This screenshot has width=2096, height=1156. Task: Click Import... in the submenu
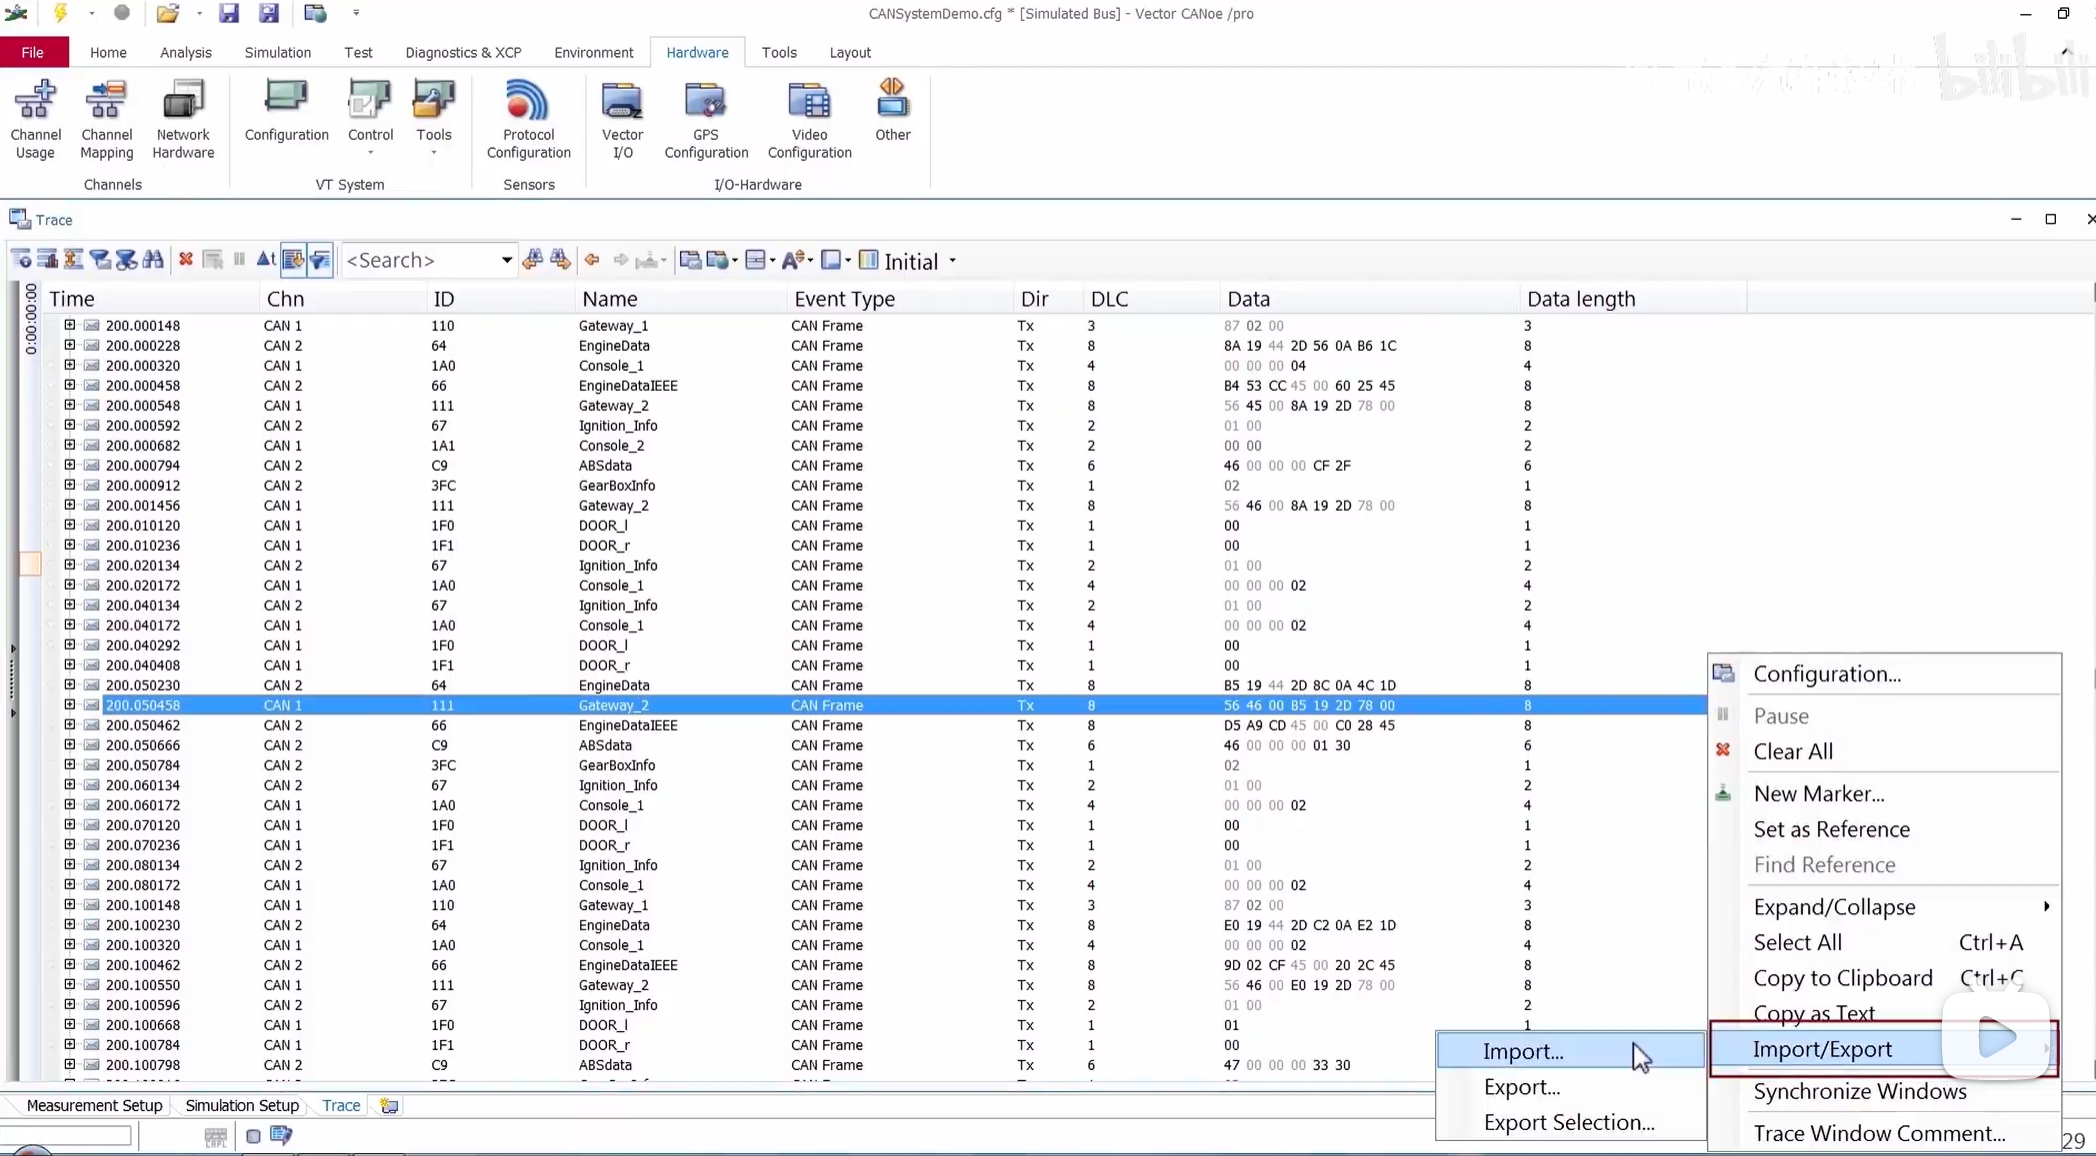pyautogui.click(x=1523, y=1051)
